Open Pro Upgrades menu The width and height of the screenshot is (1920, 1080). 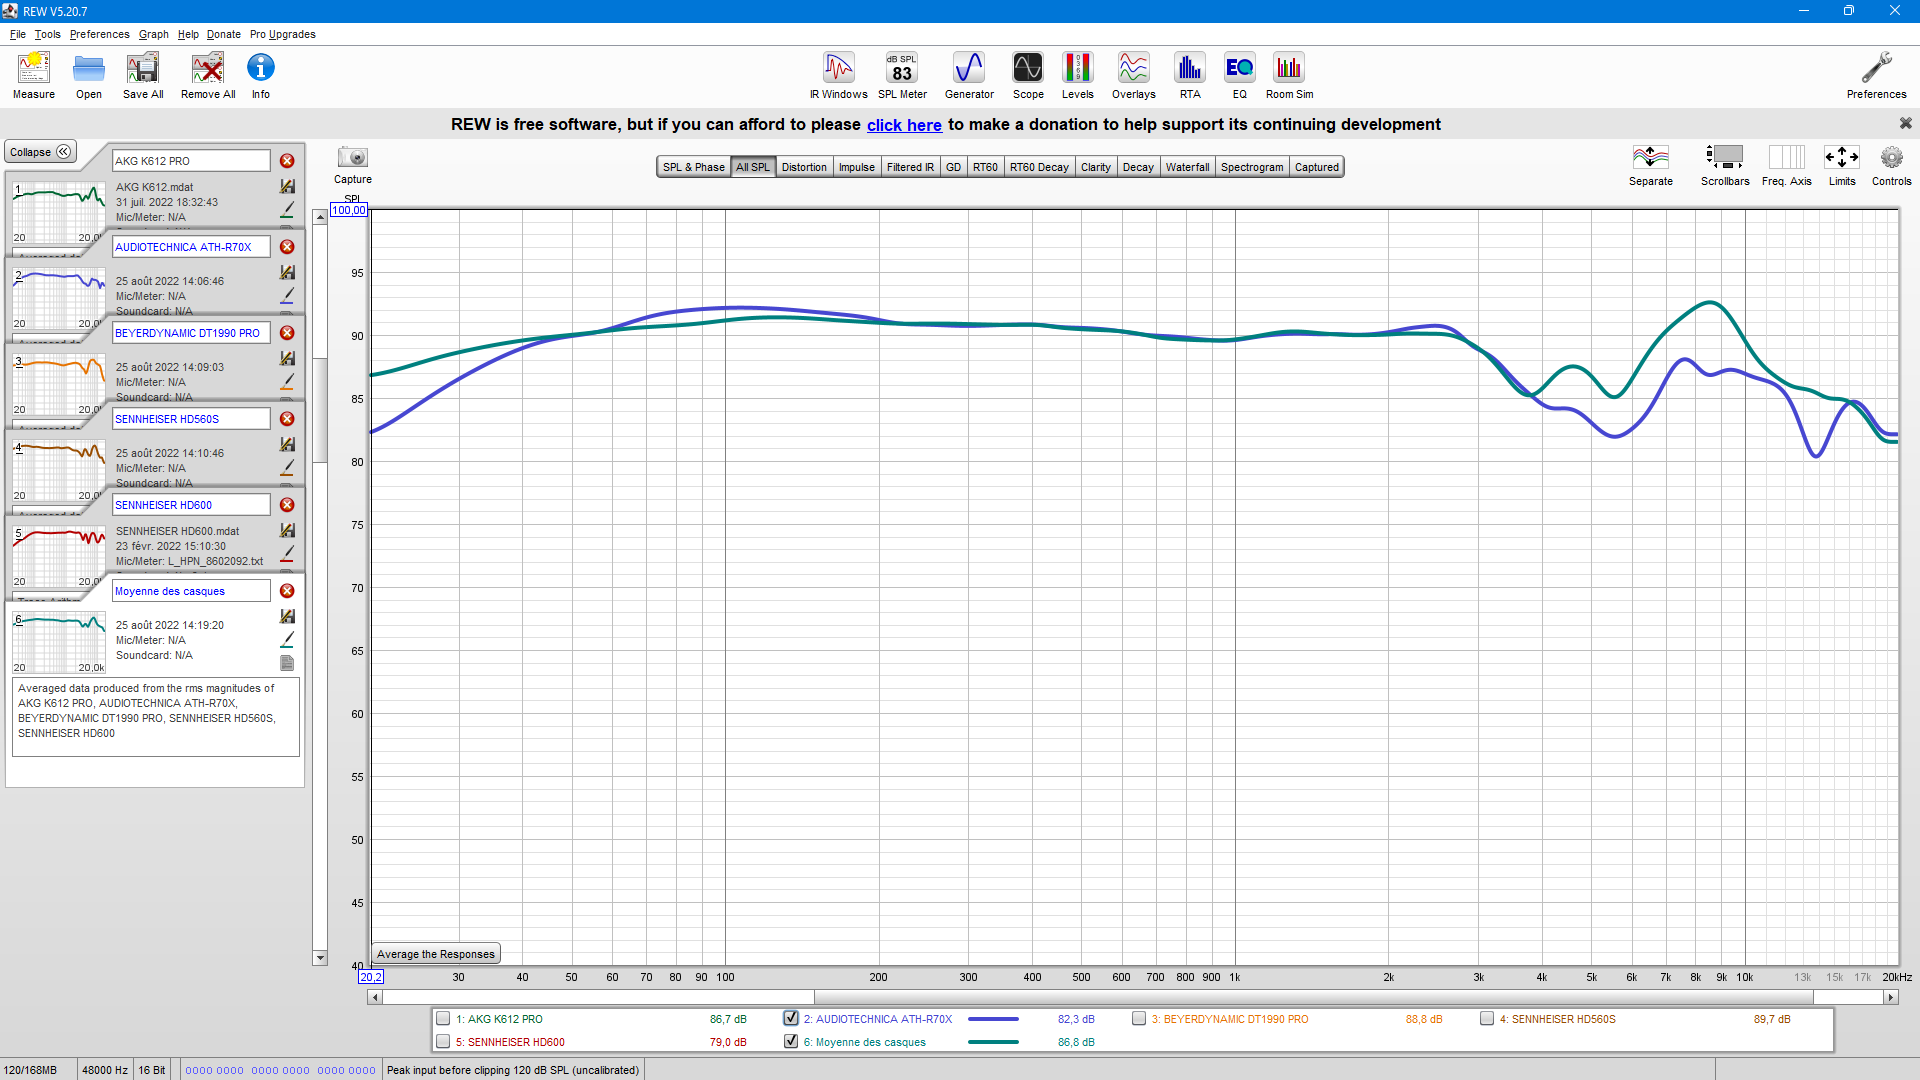[283, 34]
